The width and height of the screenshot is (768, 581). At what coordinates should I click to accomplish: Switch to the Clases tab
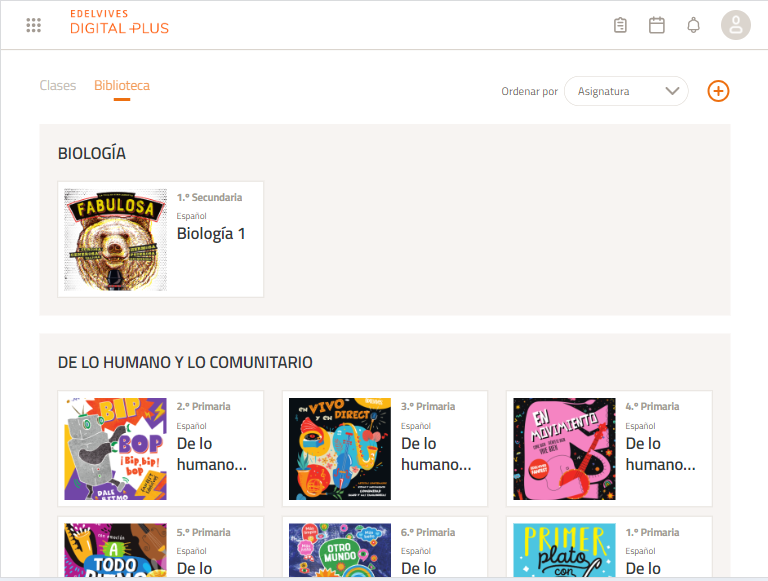(58, 86)
